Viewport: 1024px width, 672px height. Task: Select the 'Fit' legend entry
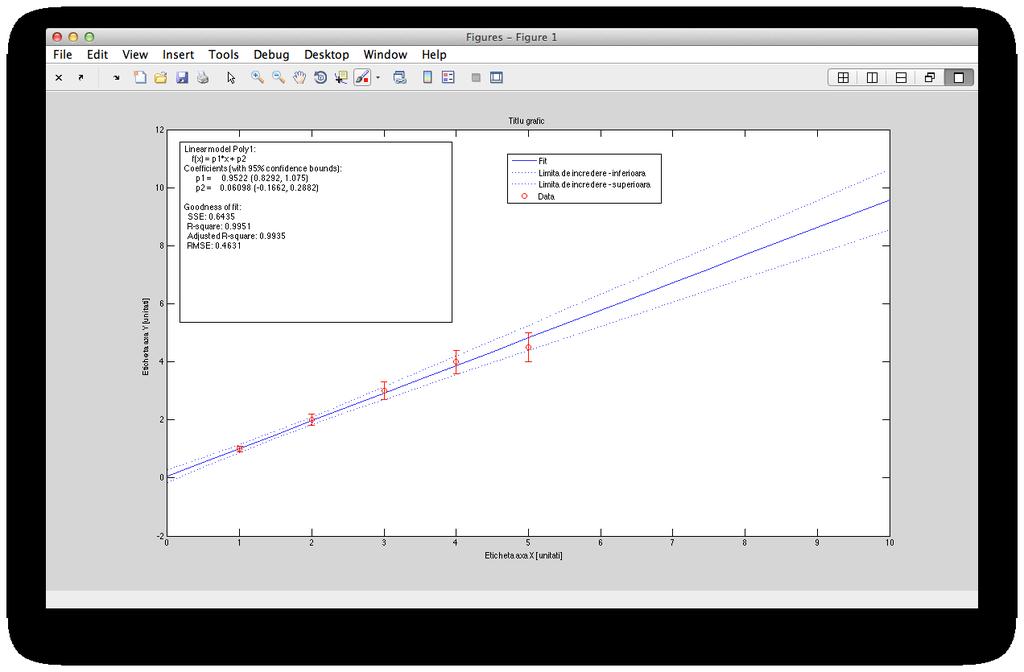[x=543, y=161]
